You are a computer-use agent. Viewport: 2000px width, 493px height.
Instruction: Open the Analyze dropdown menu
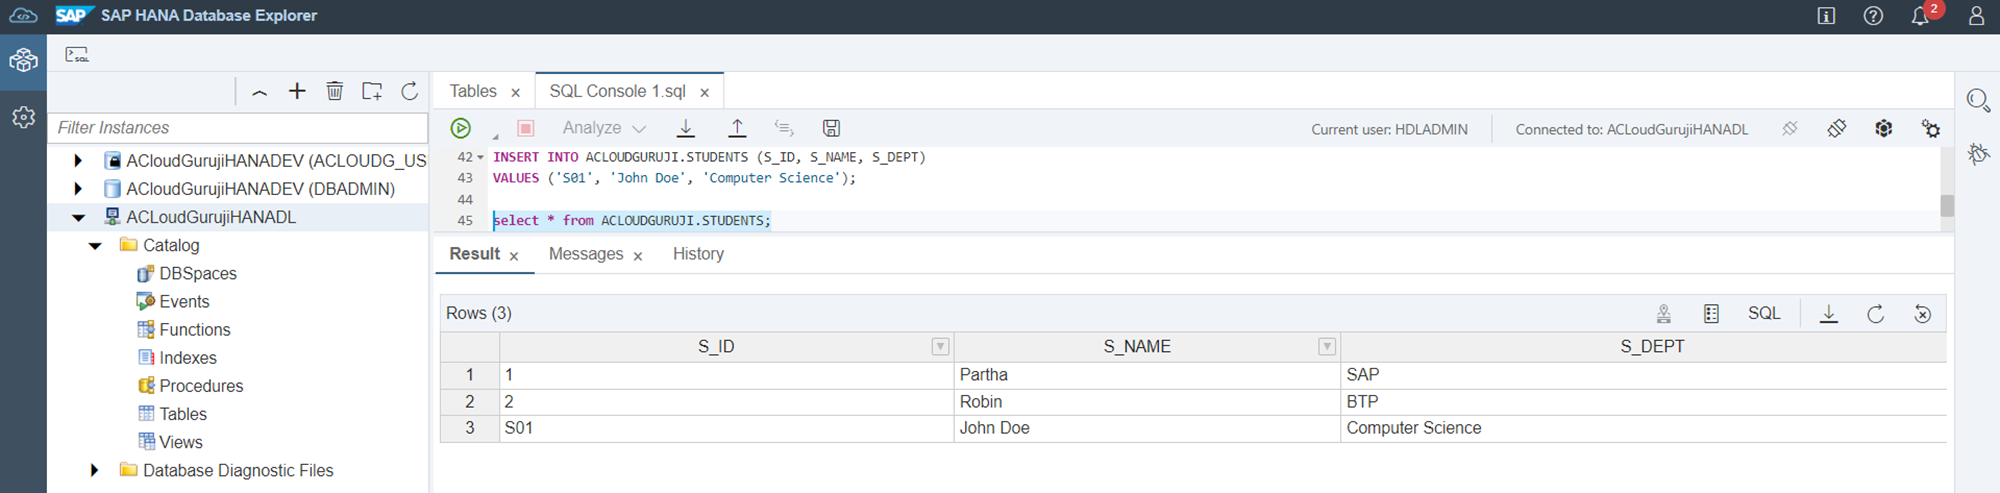coord(604,128)
